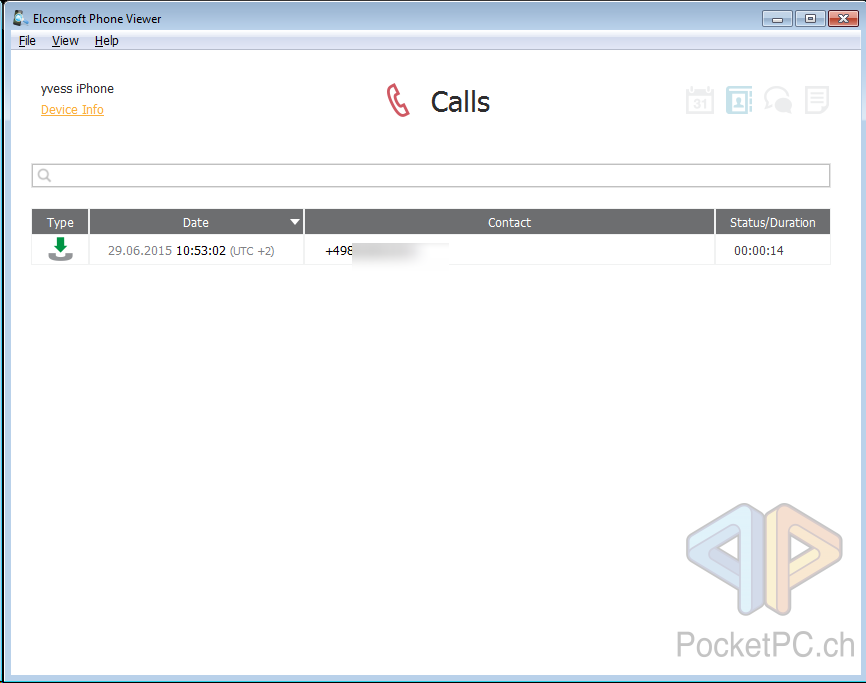Click the Elcomsoft Phone Viewer title icon
The image size is (866, 683).
[x=20, y=18]
